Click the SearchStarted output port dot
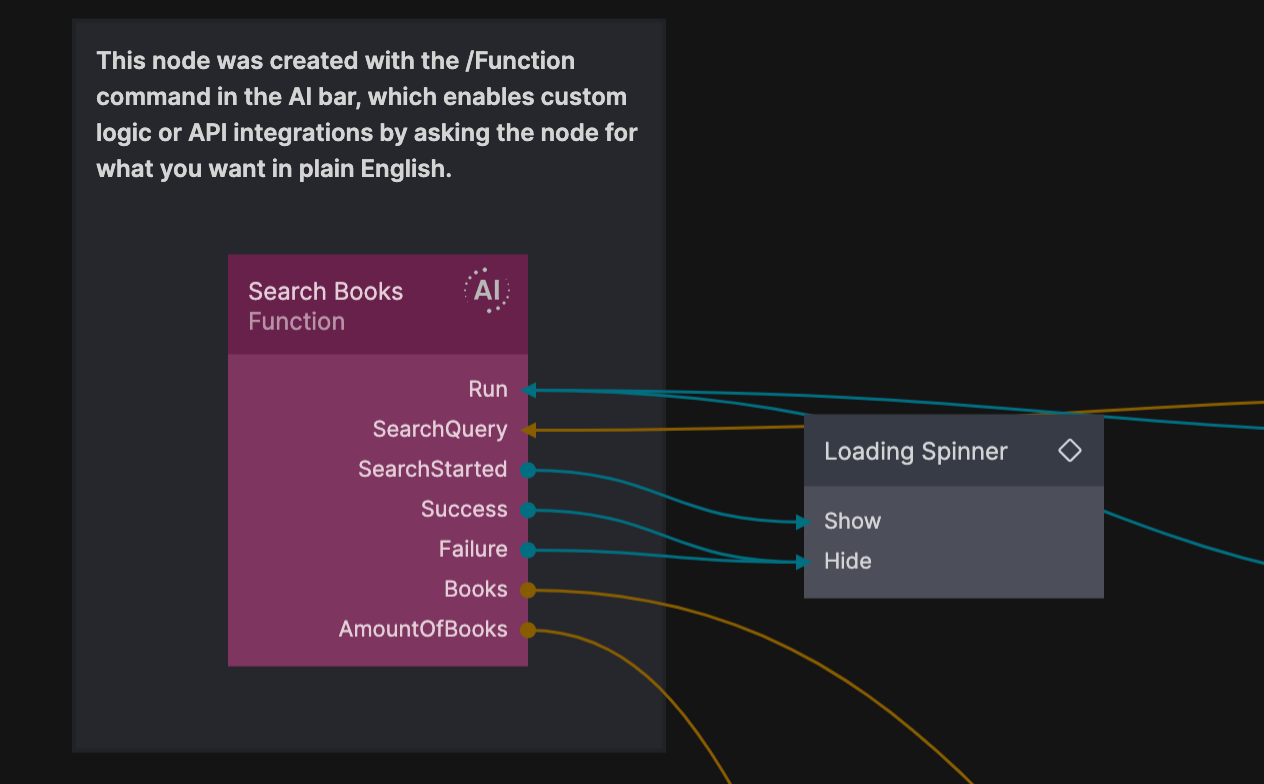 528,470
